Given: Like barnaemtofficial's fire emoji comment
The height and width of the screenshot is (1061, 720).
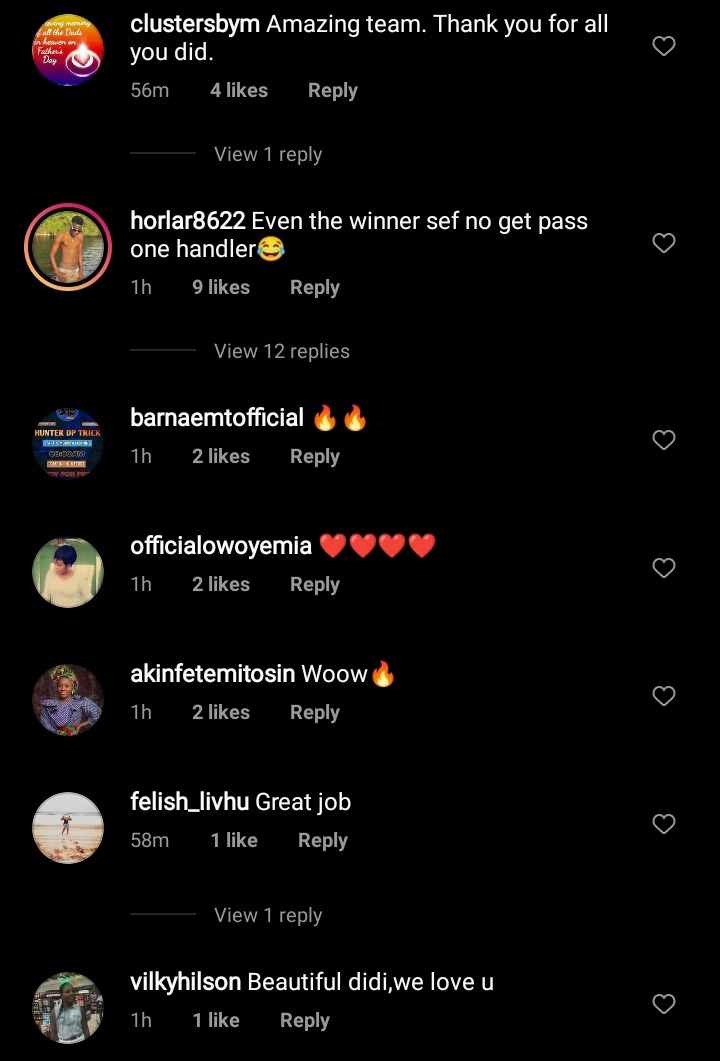Looking at the screenshot, I should tap(664, 440).
